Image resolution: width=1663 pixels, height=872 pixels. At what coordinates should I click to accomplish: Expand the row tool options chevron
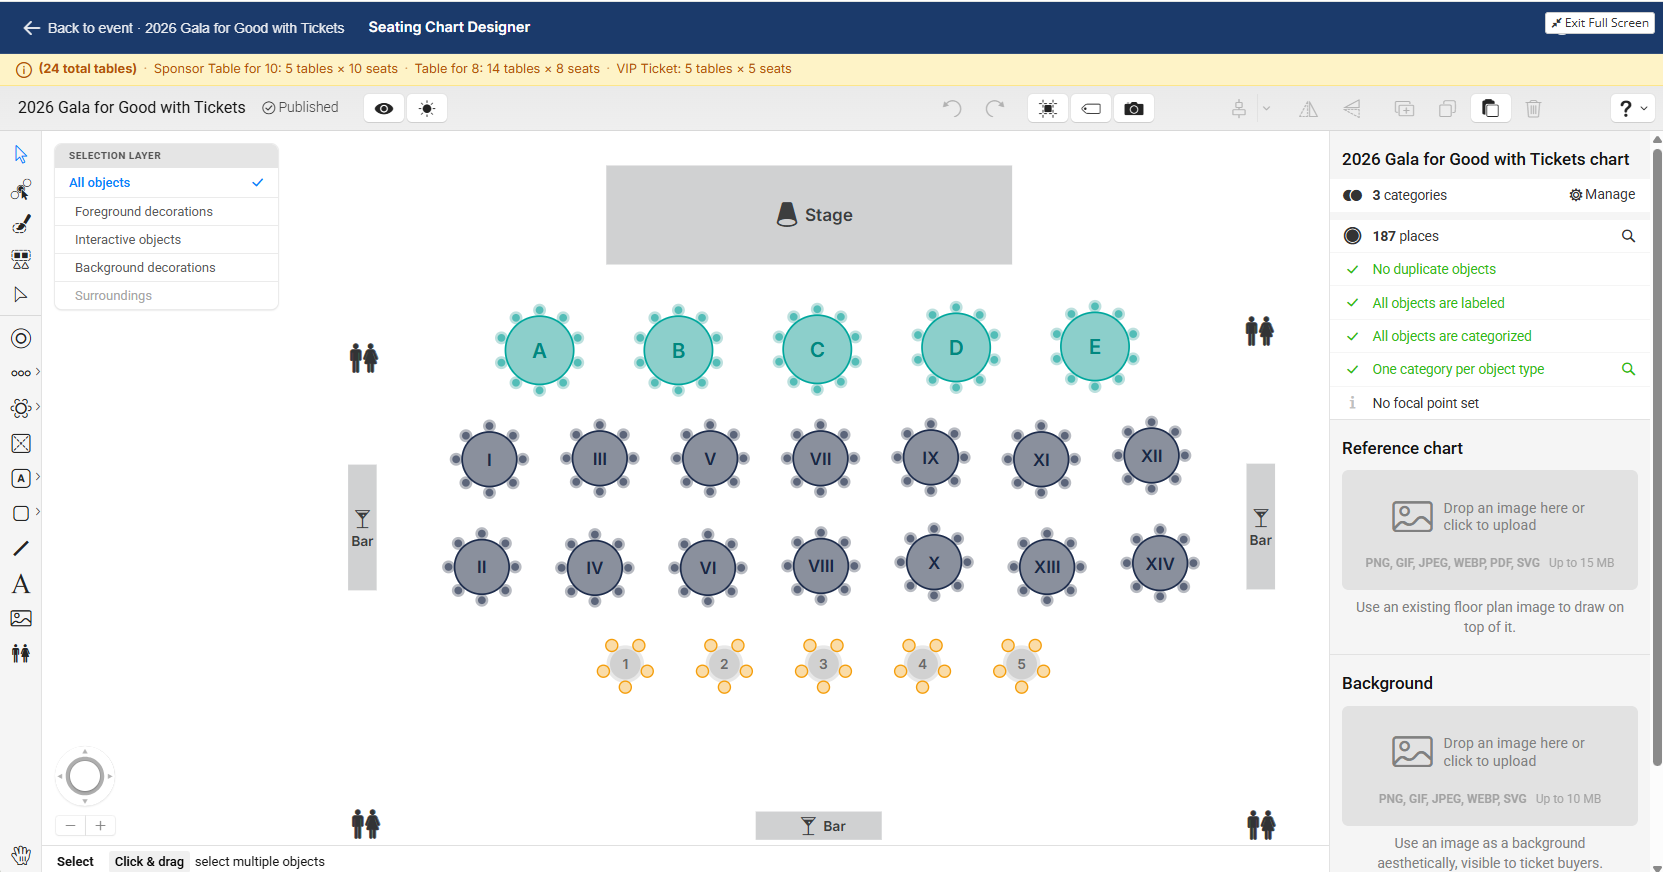click(38, 372)
